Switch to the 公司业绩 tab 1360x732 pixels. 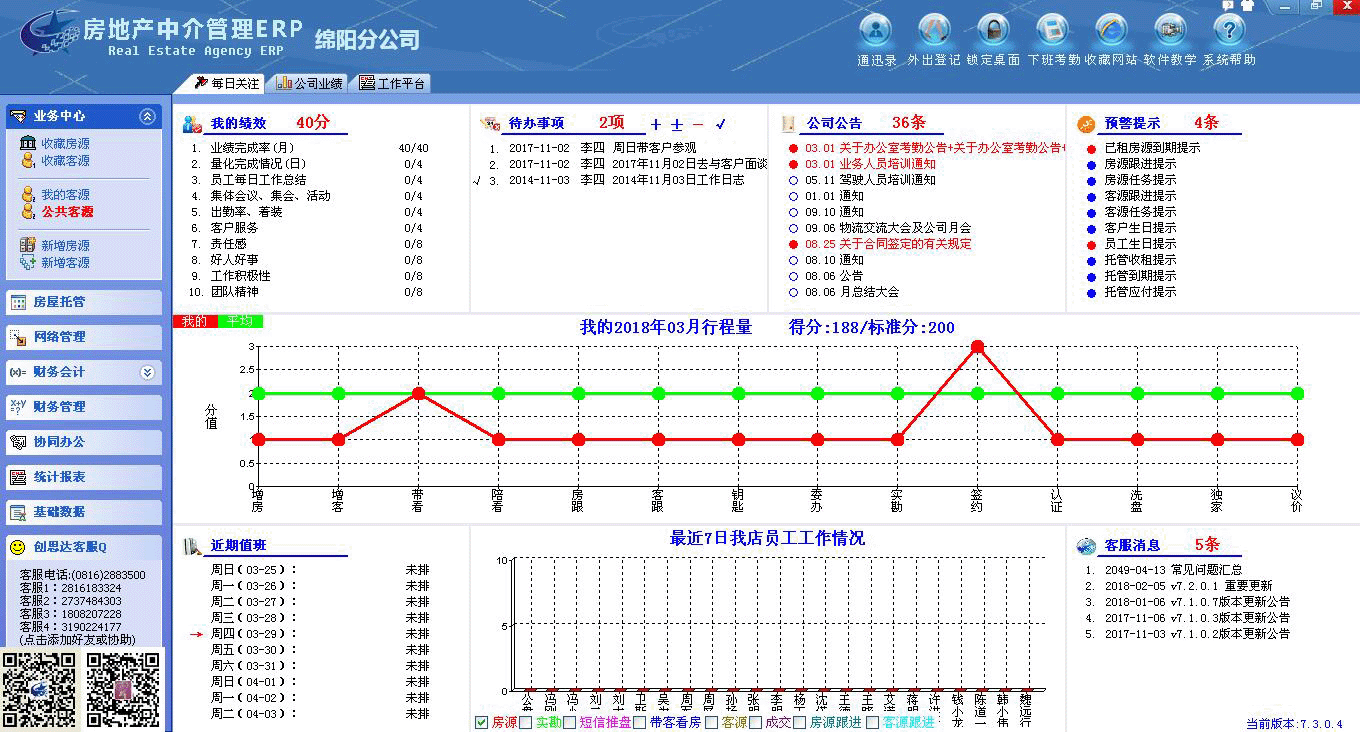(309, 84)
